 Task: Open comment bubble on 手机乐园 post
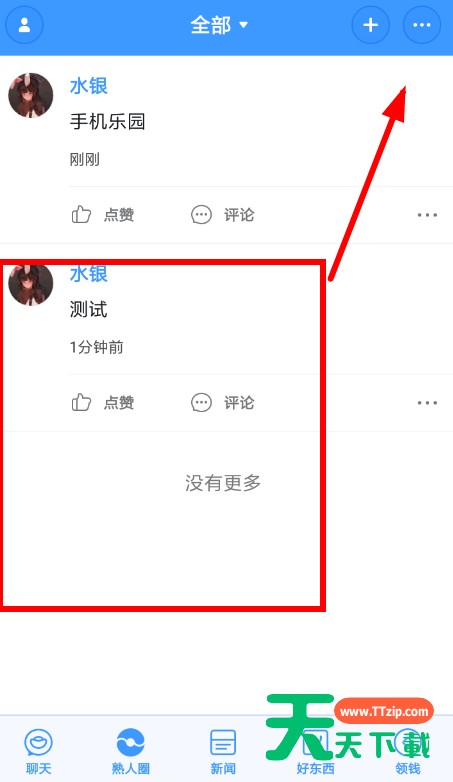pyautogui.click(x=201, y=215)
